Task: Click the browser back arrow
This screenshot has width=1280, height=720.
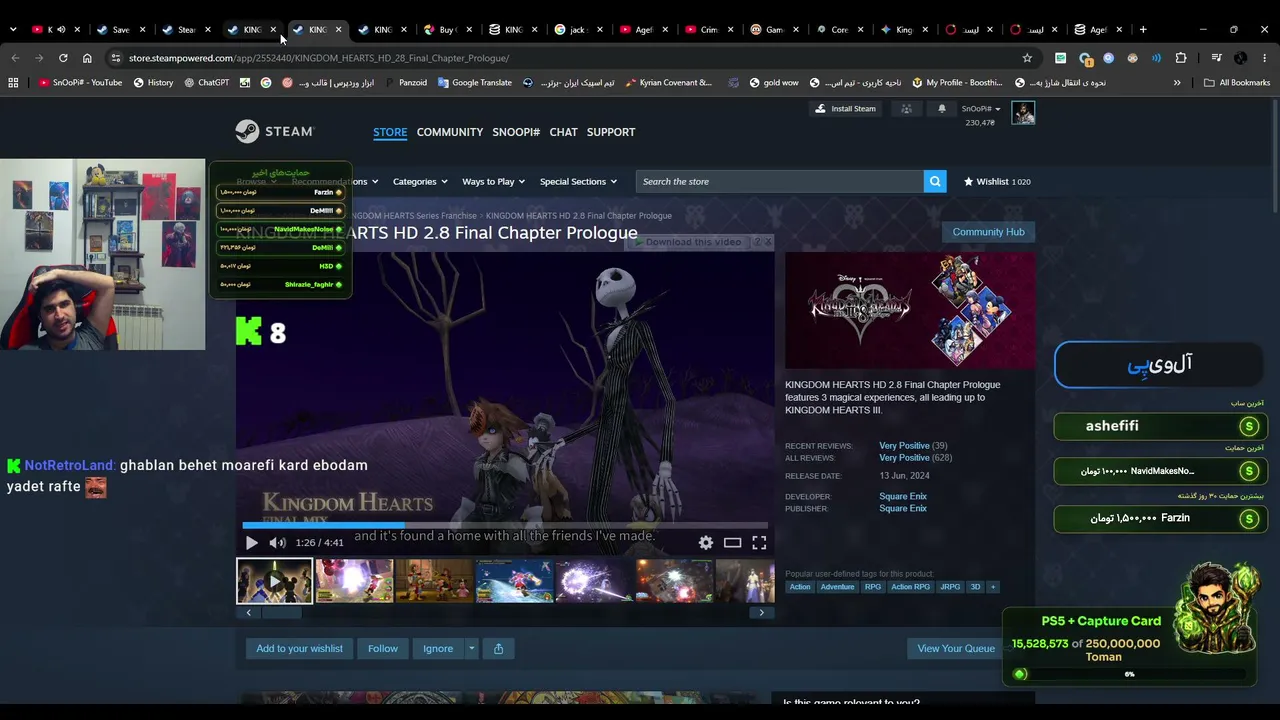Action: (x=15, y=58)
